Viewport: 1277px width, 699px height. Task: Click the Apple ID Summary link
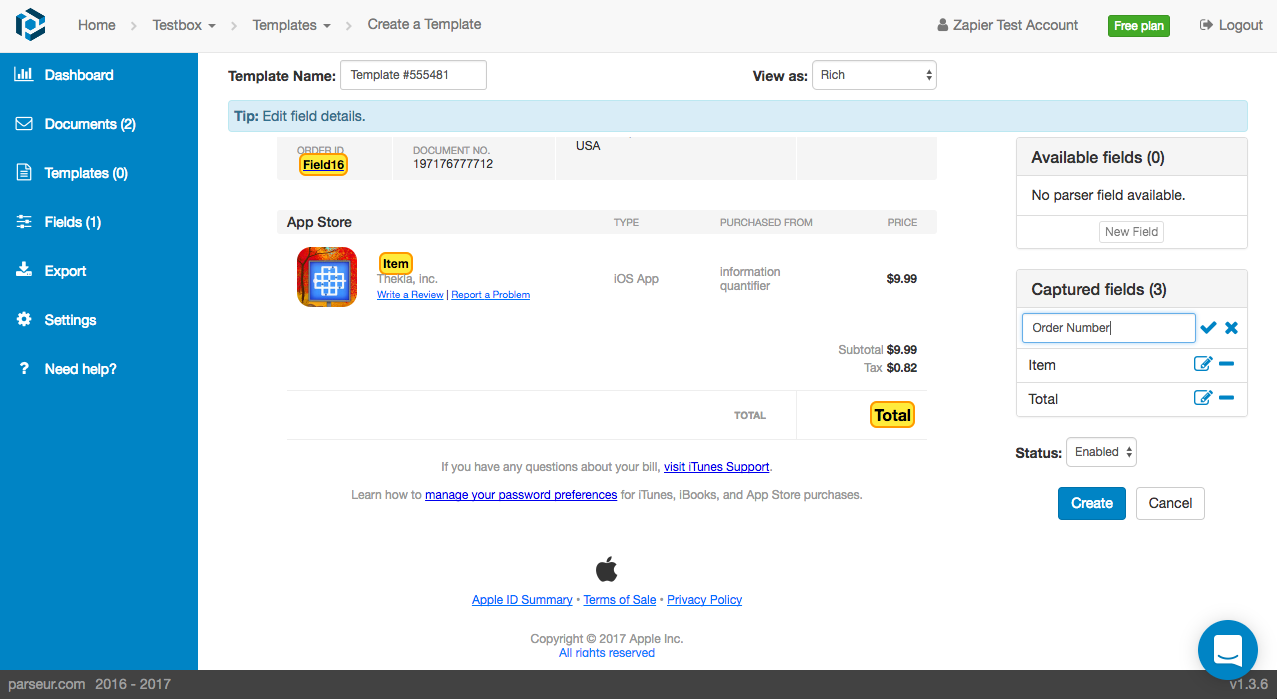tap(522, 600)
